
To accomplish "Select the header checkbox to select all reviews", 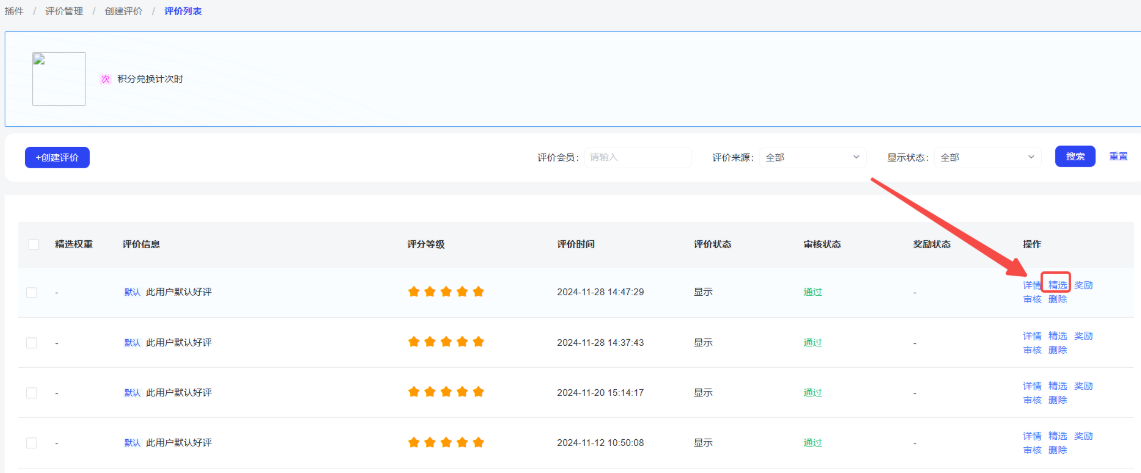I will (34, 245).
